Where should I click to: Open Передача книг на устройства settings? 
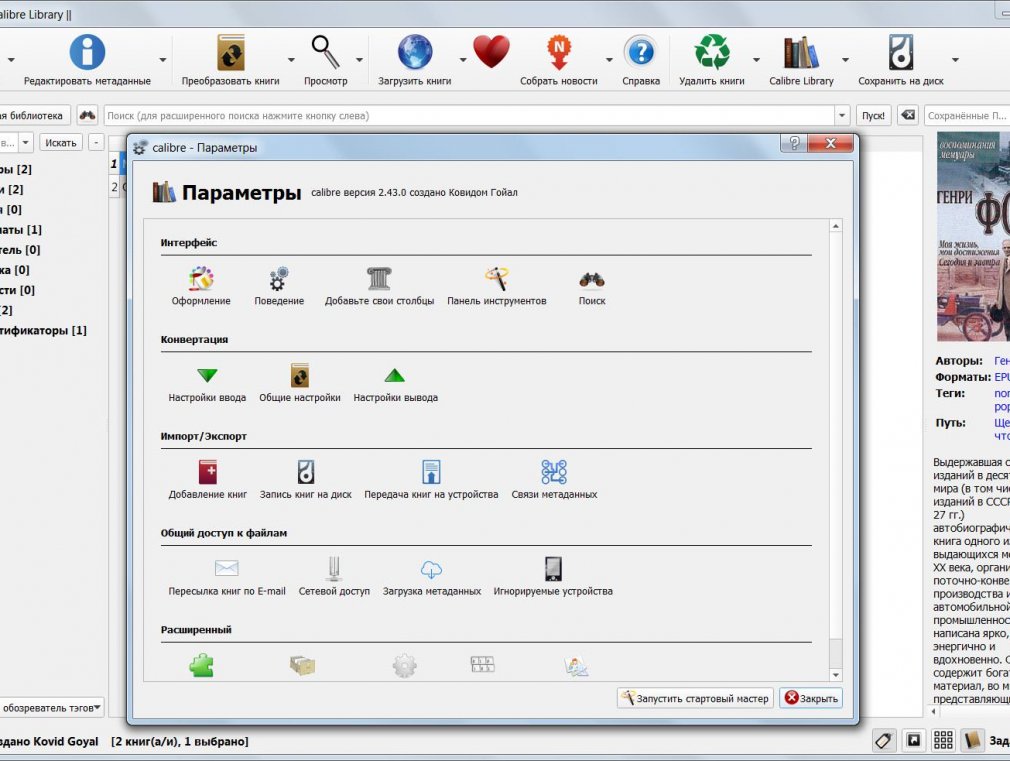click(x=431, y=480)
